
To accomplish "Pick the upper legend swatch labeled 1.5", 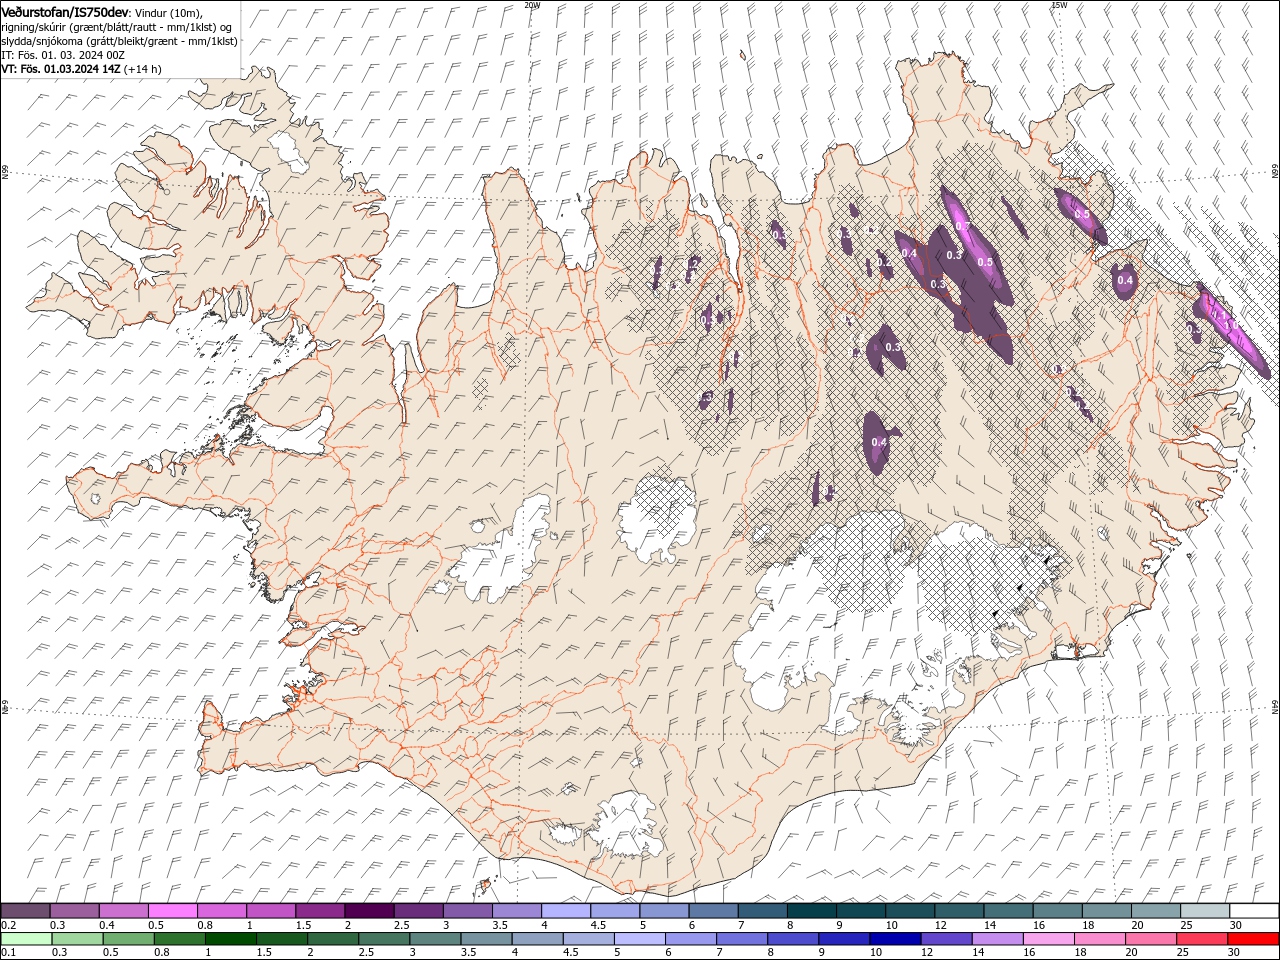I will point(320,911).
